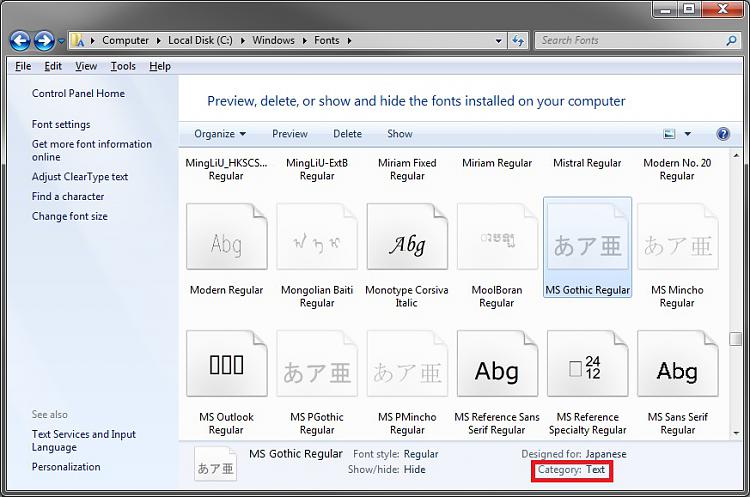The width and height of the screenshot is (750, 497).
Task: Open the Tools menu
Action: point(123,66)
